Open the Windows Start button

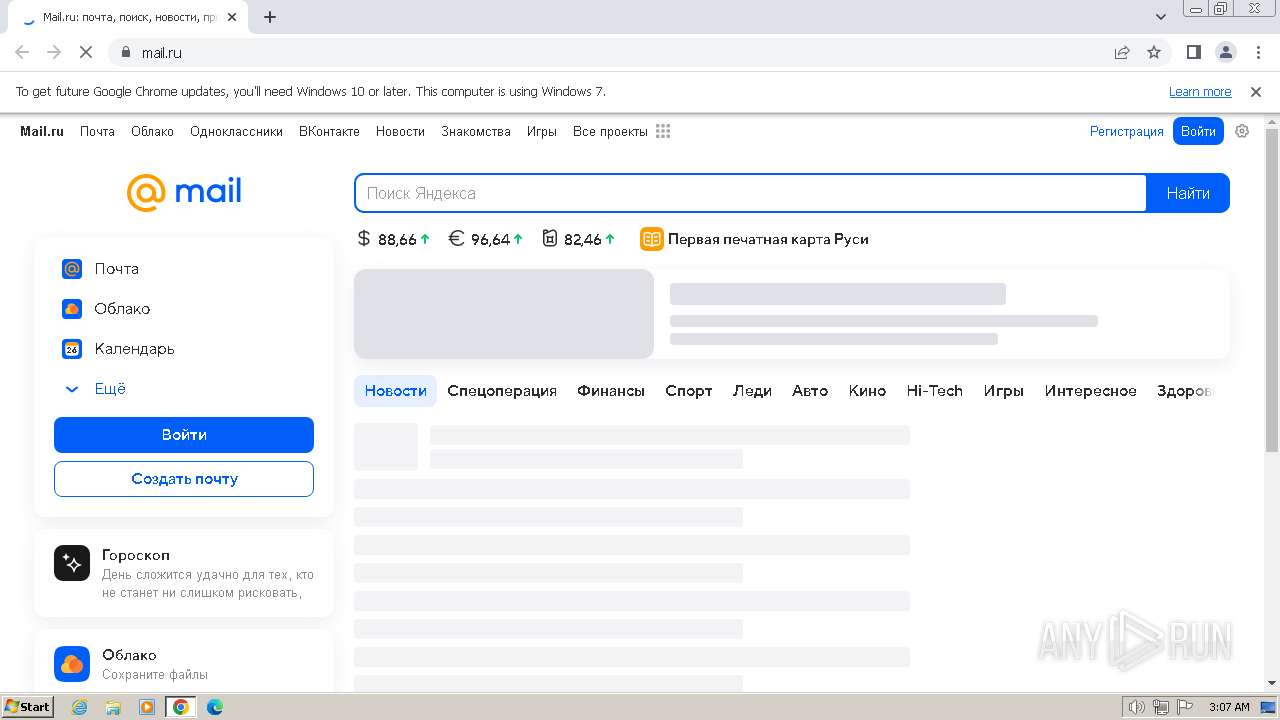28,707
